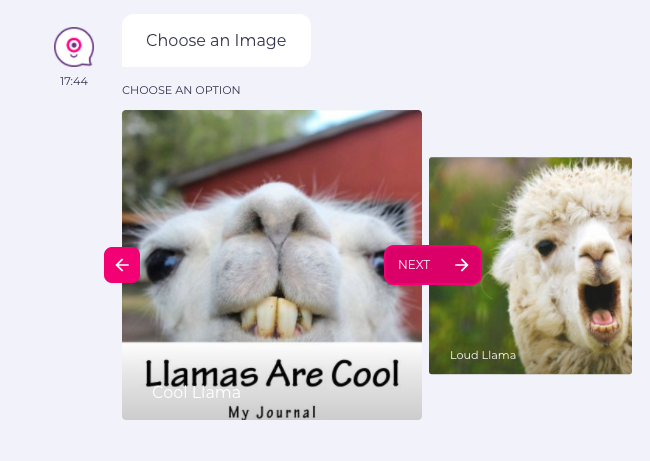Image resolution: width=650 pixels, height=461 pixels.
Task: Click the 17:44 message timestamp
Action: coord(74,81)
